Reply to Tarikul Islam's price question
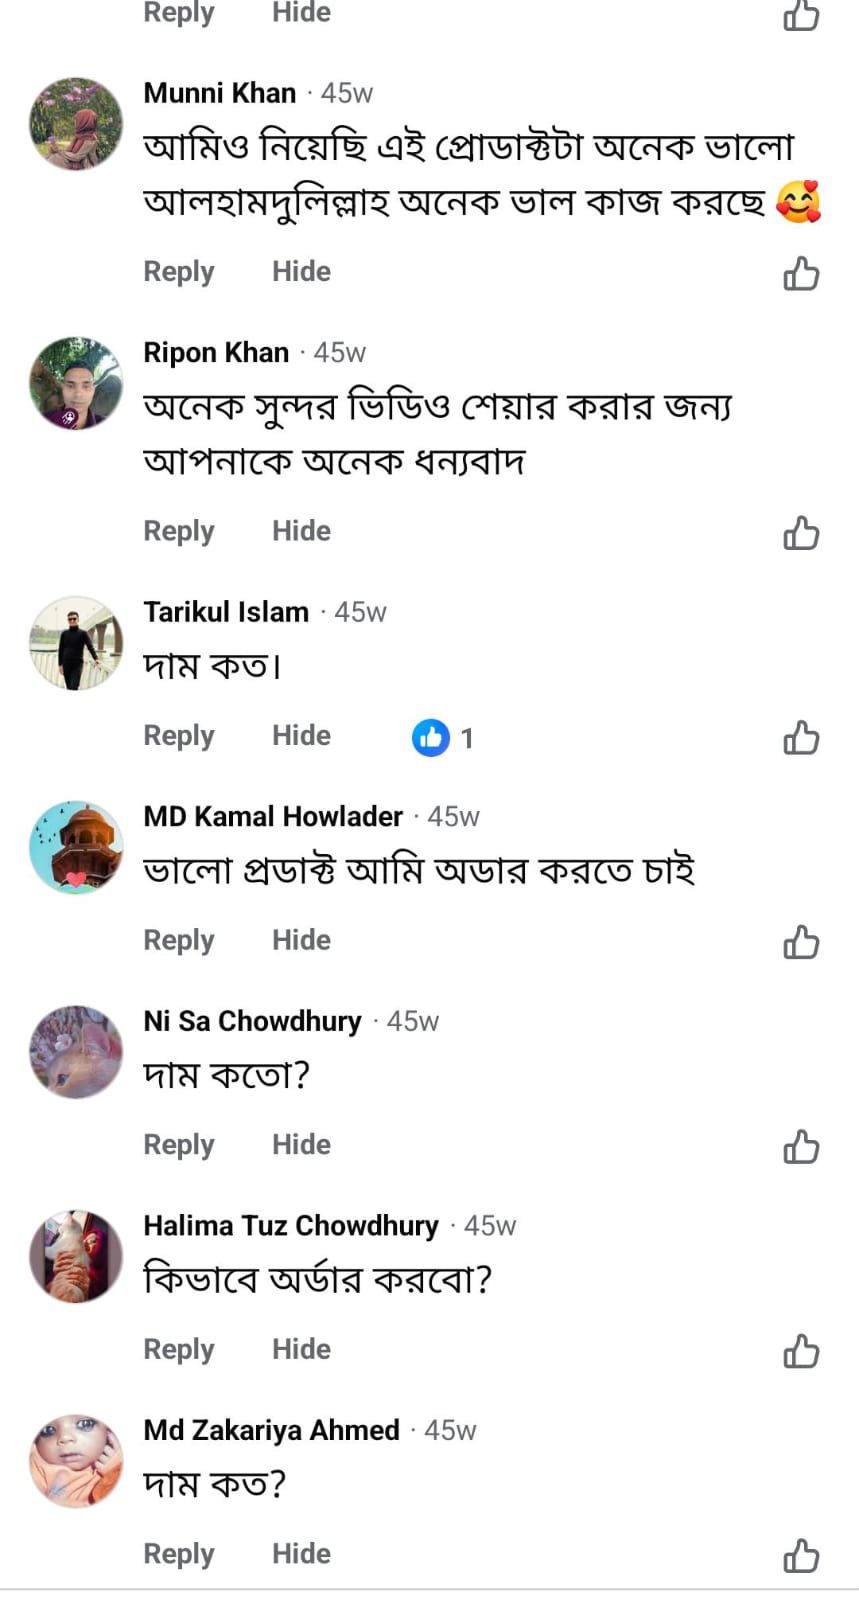Image resolution: width=859 pixels, height=1600 pixels. pyautogui.click(x=179, y=736)
